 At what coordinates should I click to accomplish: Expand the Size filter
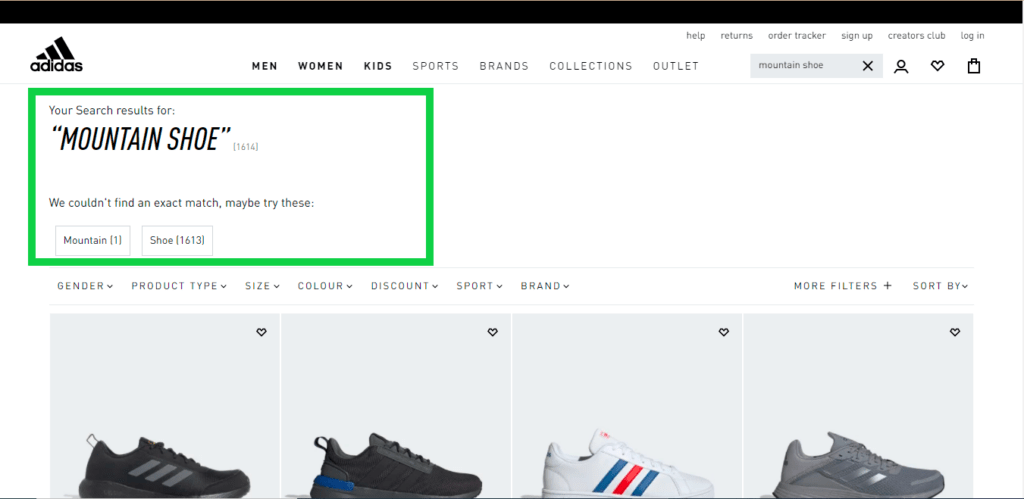coord(263,286)
